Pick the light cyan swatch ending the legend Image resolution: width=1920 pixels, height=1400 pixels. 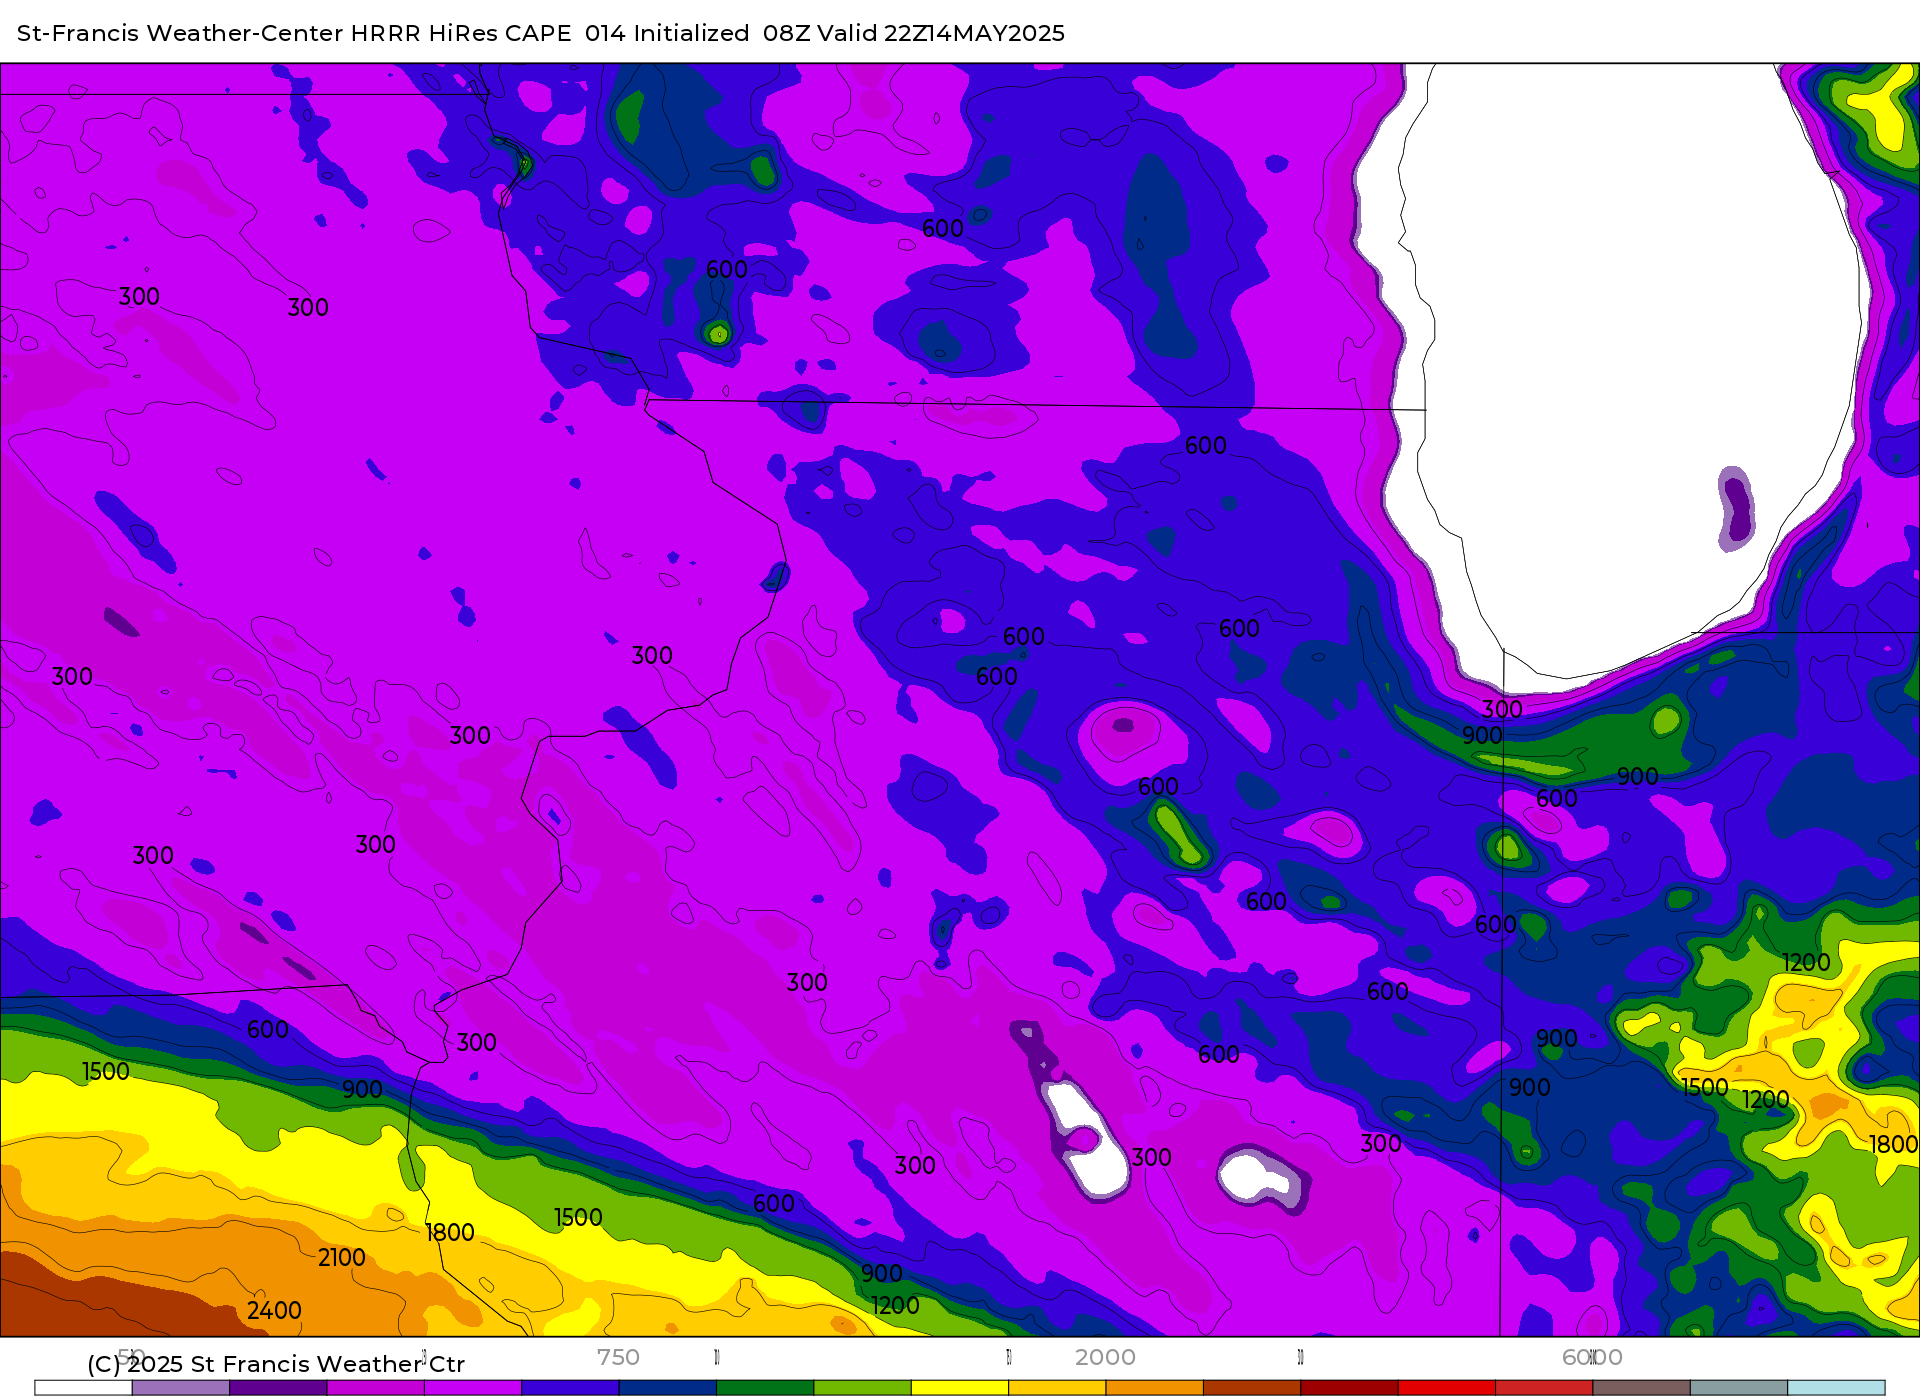click(1836, 1388)
